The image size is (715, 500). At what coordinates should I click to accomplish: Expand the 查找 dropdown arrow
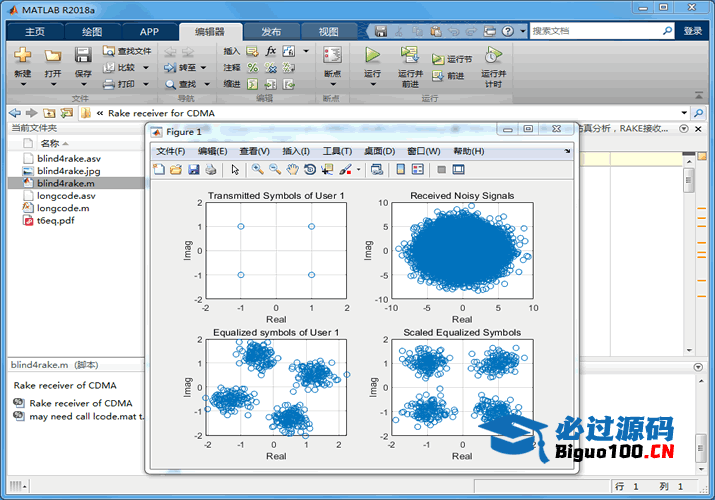pyautogui.click(x=207, y=84)
